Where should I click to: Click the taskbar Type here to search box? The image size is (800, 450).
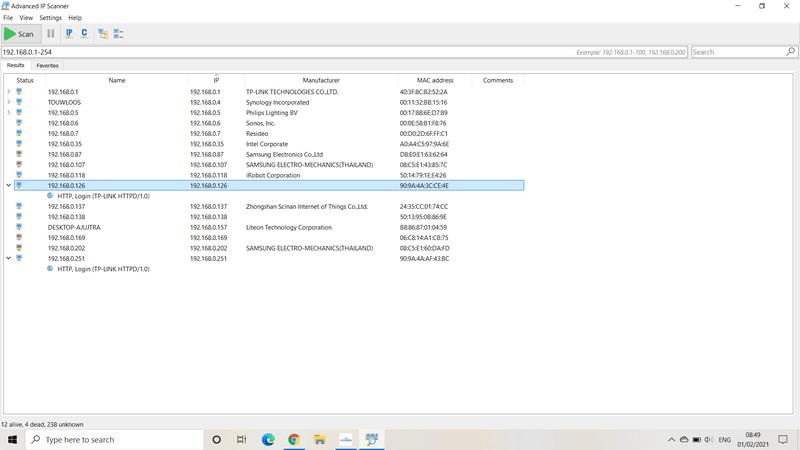114,439
